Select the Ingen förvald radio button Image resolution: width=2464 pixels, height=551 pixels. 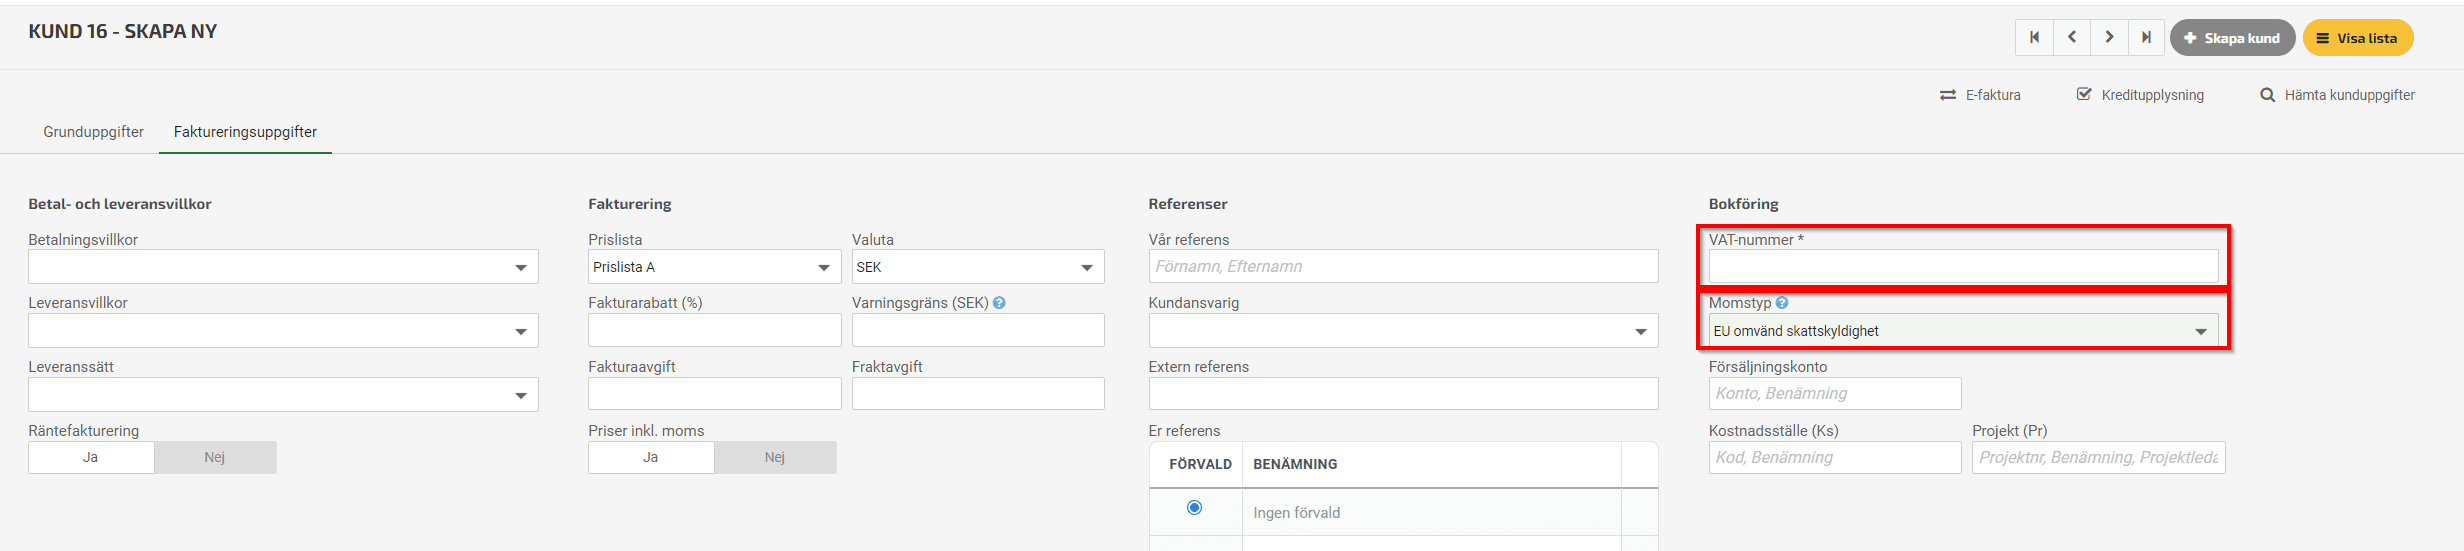1194,508
